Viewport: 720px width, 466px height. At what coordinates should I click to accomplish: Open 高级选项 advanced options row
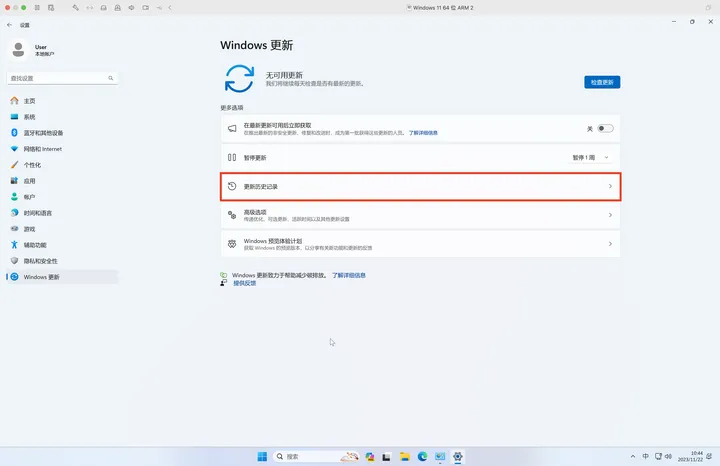point(421,215)
